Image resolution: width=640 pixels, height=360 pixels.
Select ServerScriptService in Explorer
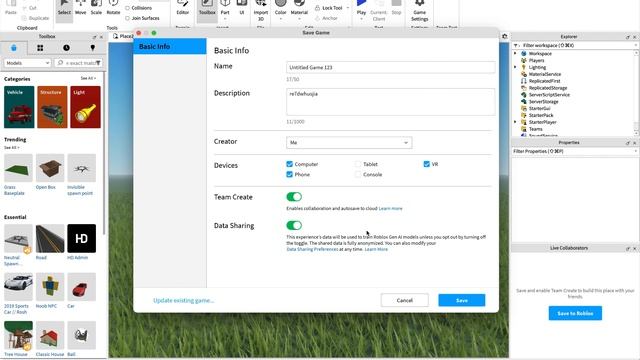(549, 95)
